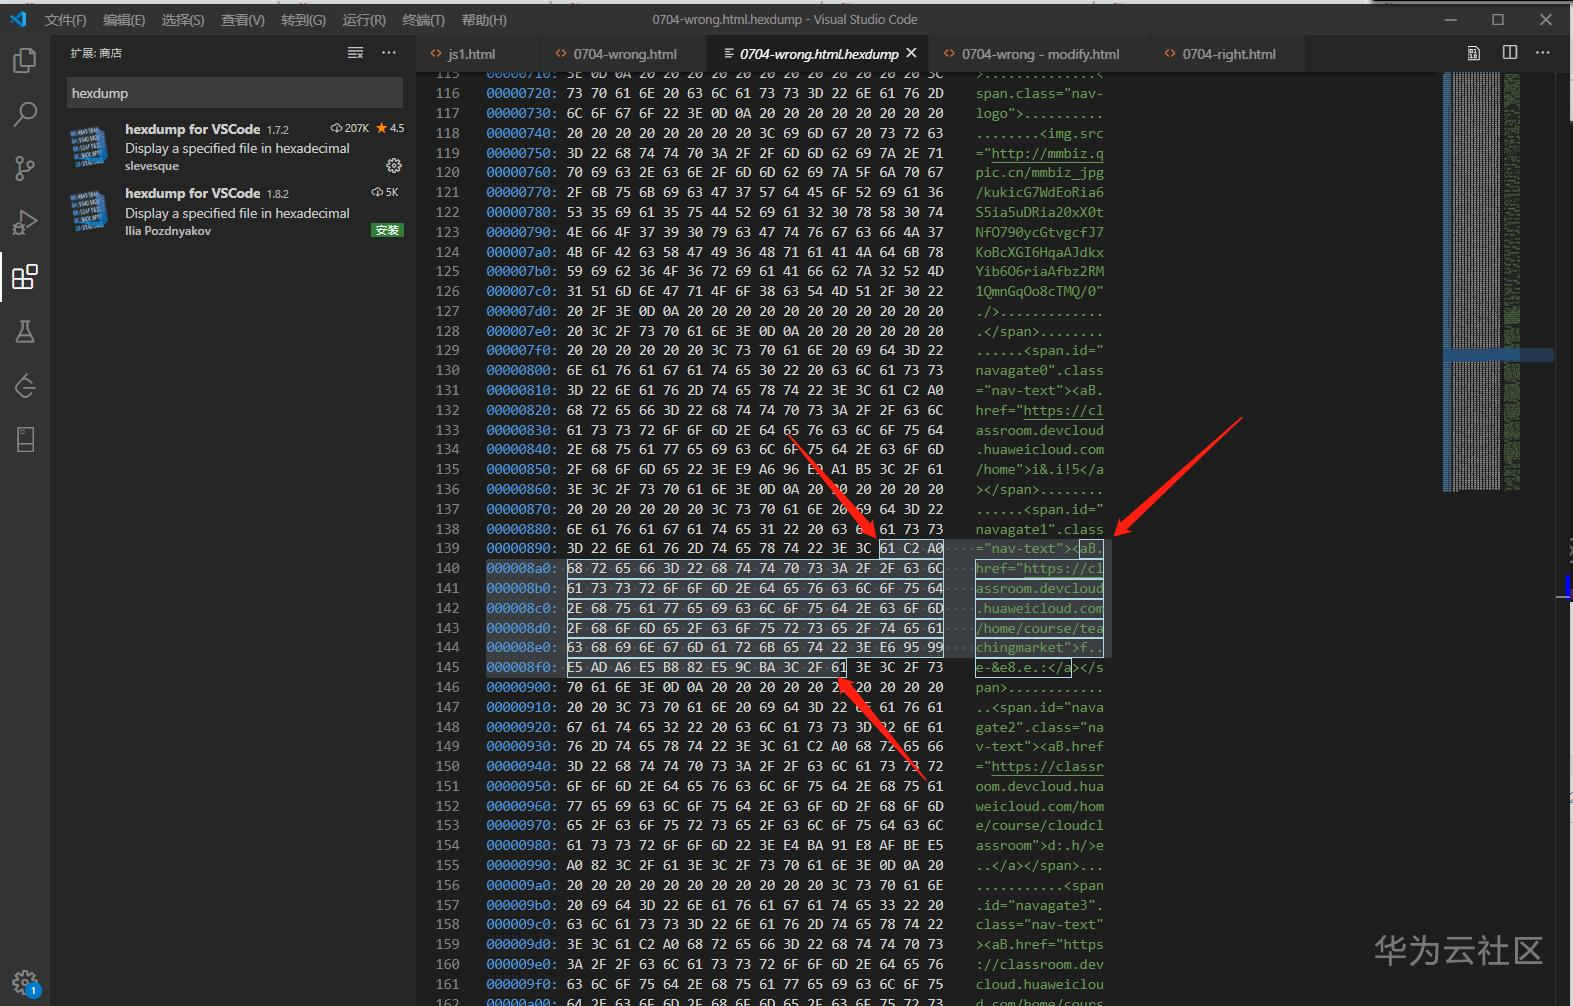1573x1006 pixels.
Task: Follow the https://classr link on line 150
Action: (1047, 767)
